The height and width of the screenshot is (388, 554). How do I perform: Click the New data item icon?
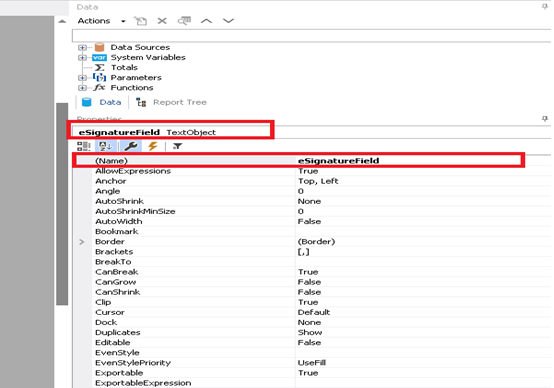[140, 21]
